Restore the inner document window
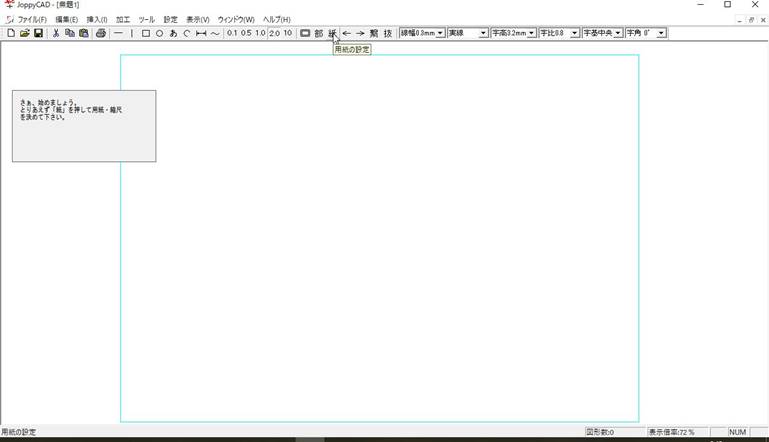Image resolution: width=769 pixels, height=442 pixels. pos(751,20)
